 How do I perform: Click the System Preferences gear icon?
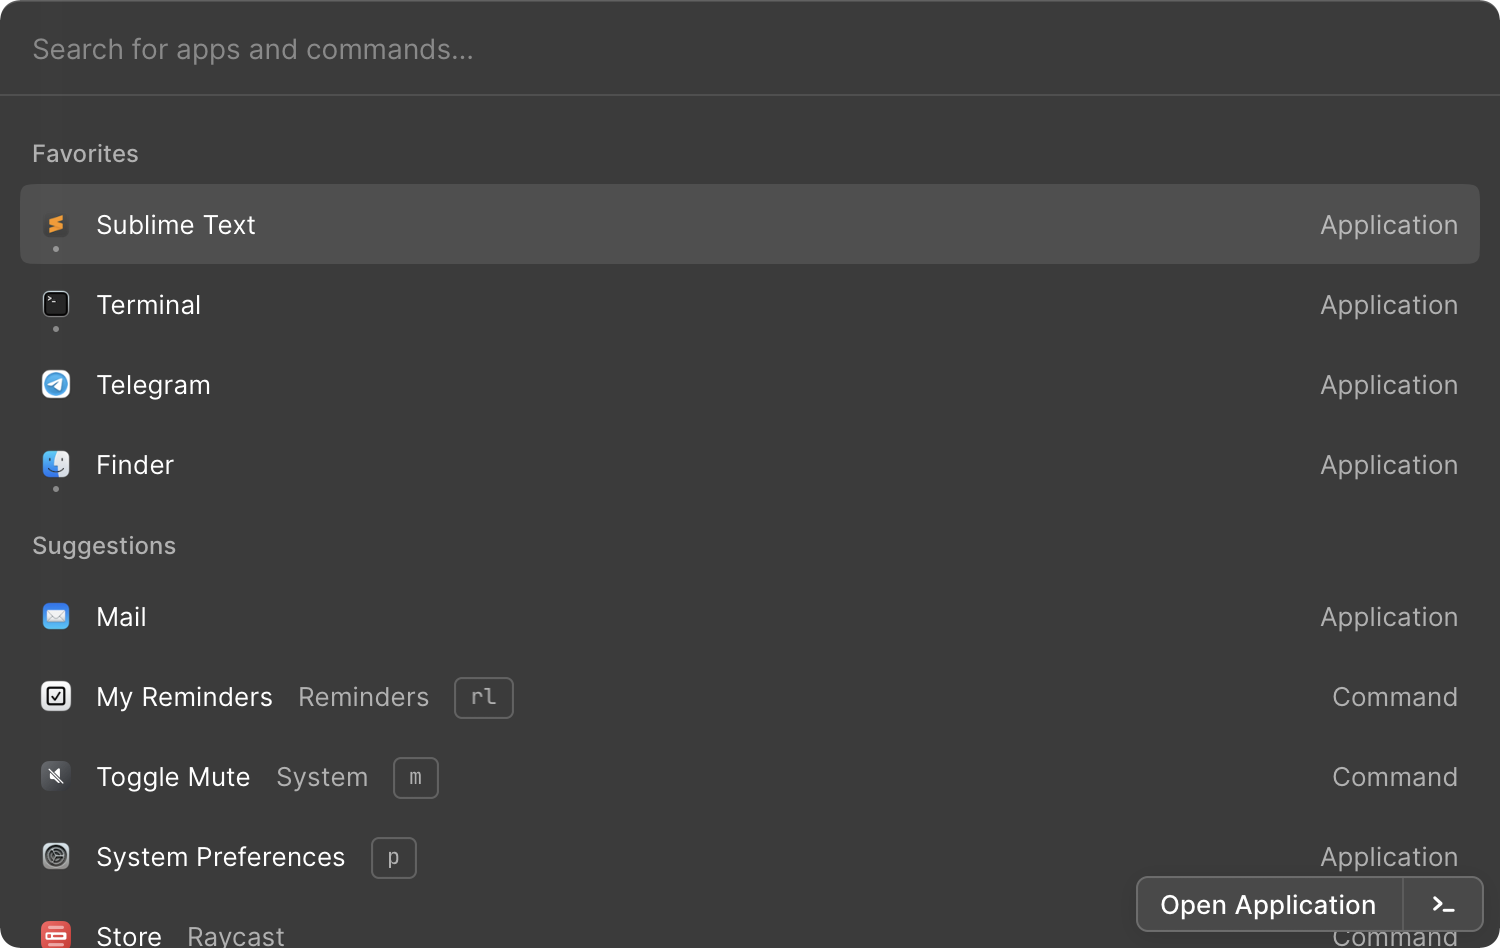coord(56,856)
